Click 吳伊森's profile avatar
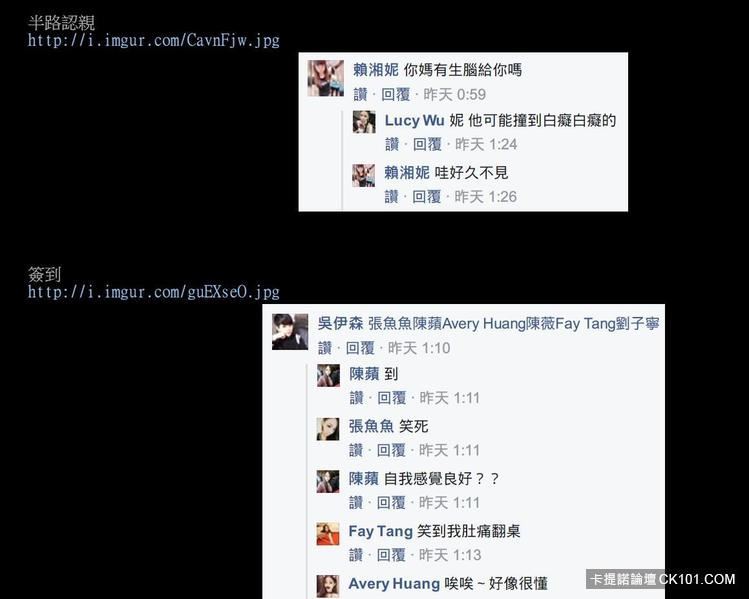This screenshot has width=749, height=599. 290,332
